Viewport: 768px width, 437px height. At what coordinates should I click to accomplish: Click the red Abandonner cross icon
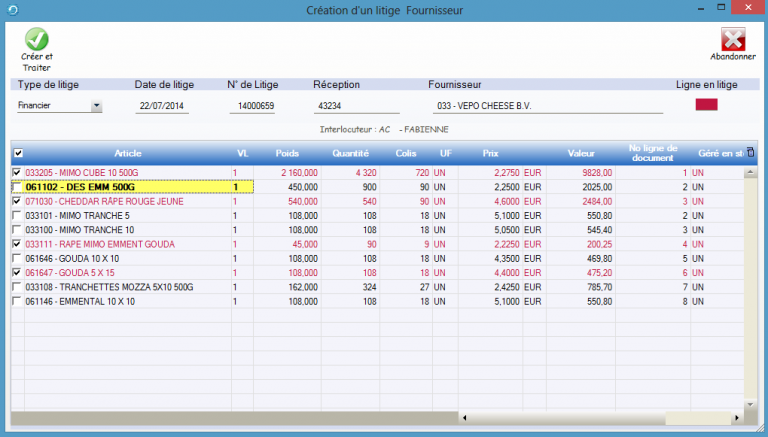tap(733, 39)
